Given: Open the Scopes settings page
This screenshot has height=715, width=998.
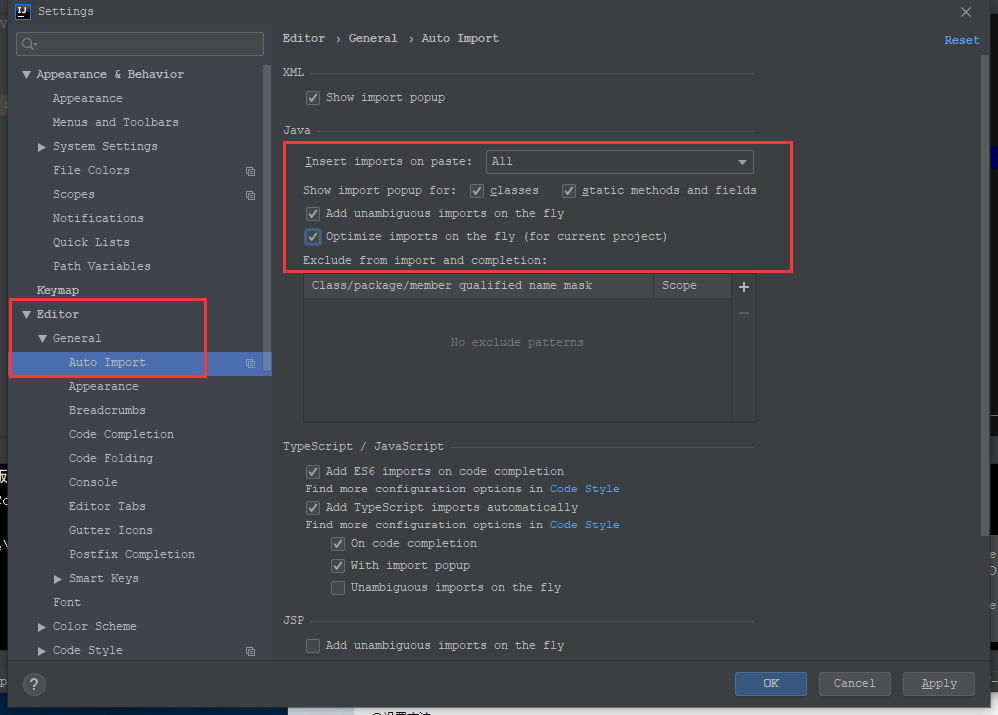Looking at the screenshot, I should pyautogui.click(x=73, y=194).
